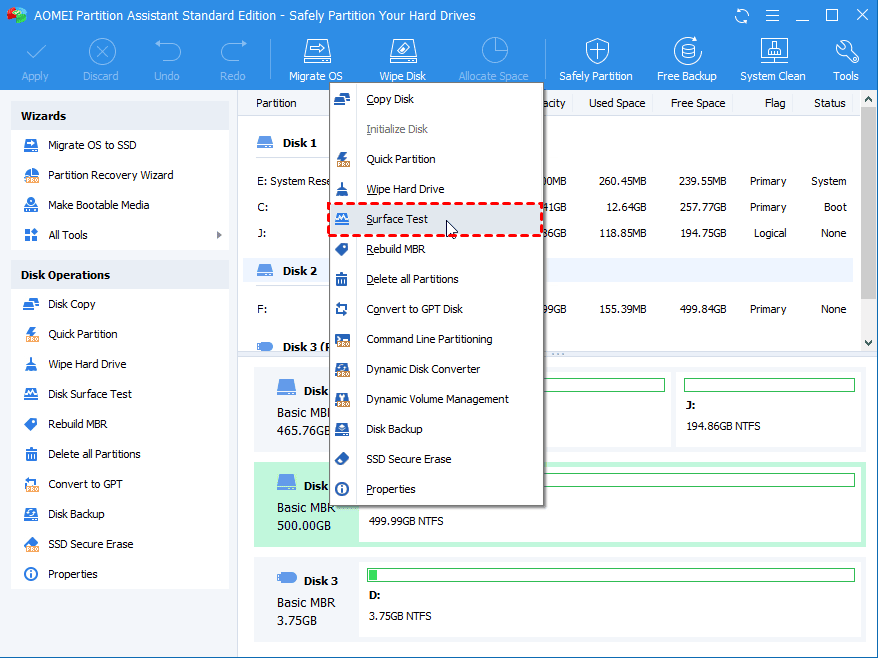Click the refresh icon in title bar
This screenshot has height=658, width=878.
coord(742,16)
